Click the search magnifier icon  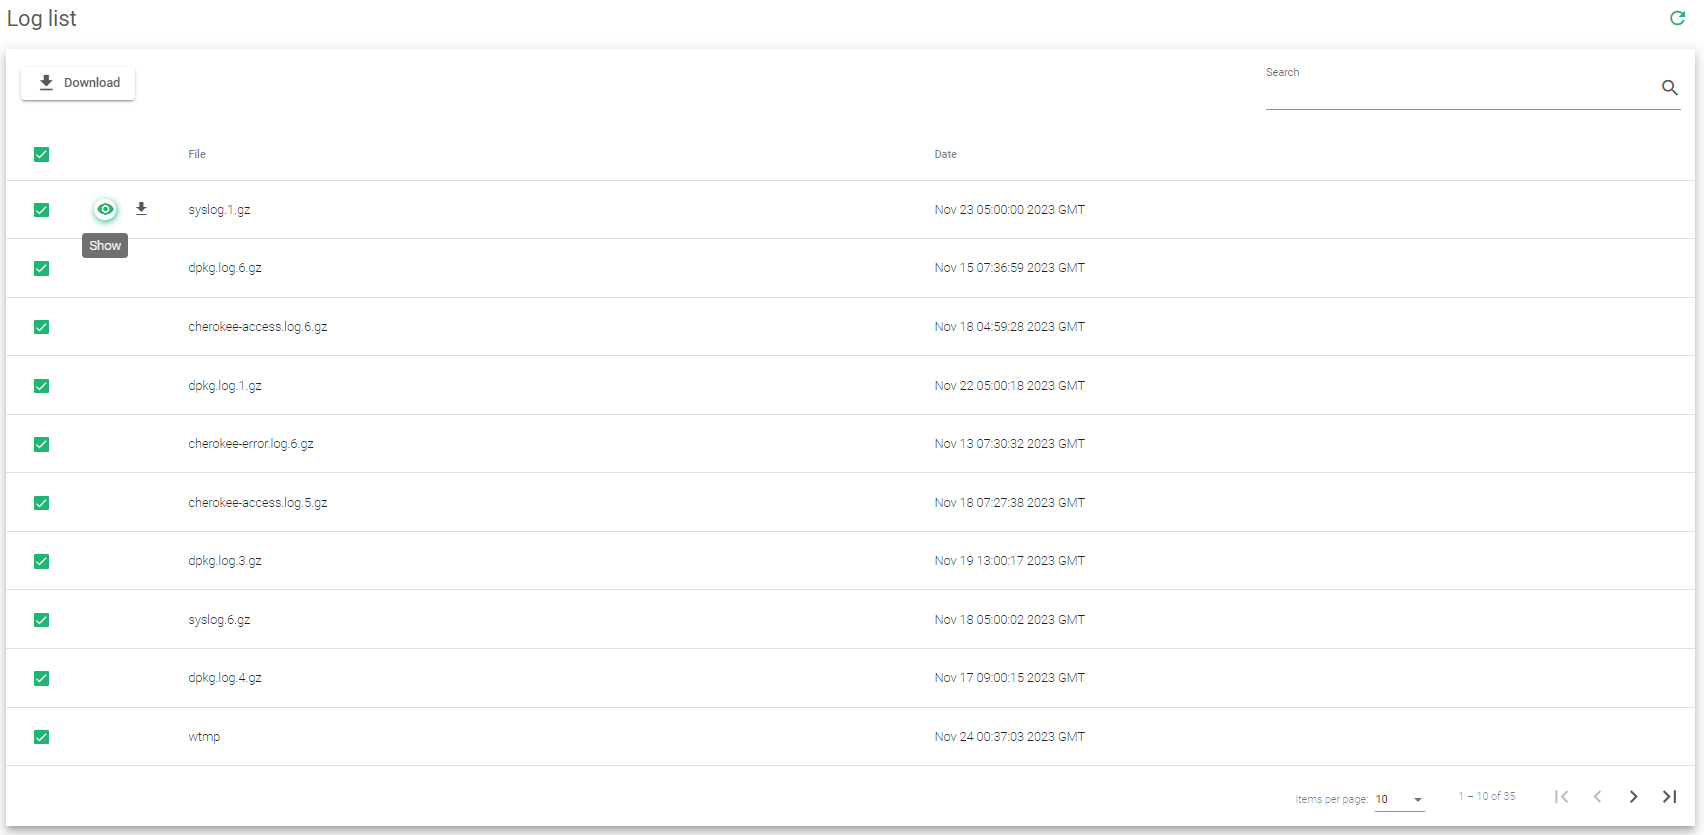click(1669, 88)
